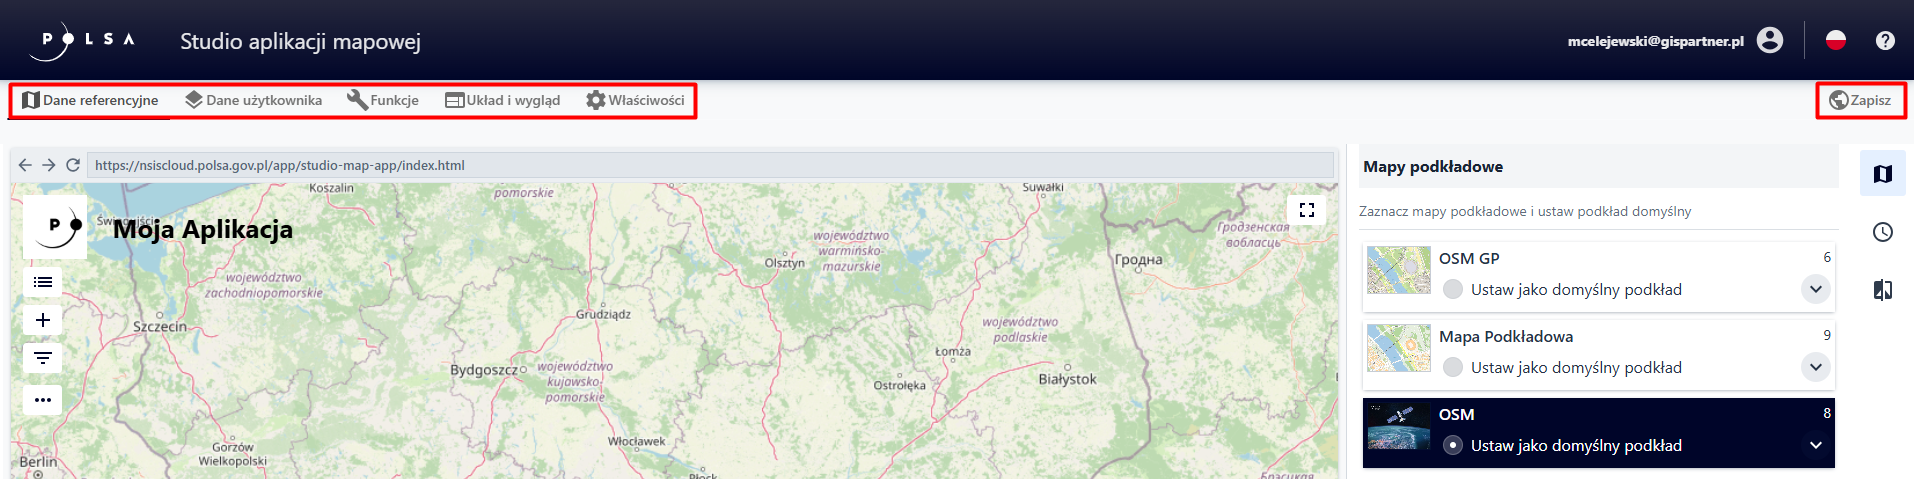Viewport: 1914px width, 479px height.
Task: Toggle fullscreen map preview icon
Action: [1306, 210]
